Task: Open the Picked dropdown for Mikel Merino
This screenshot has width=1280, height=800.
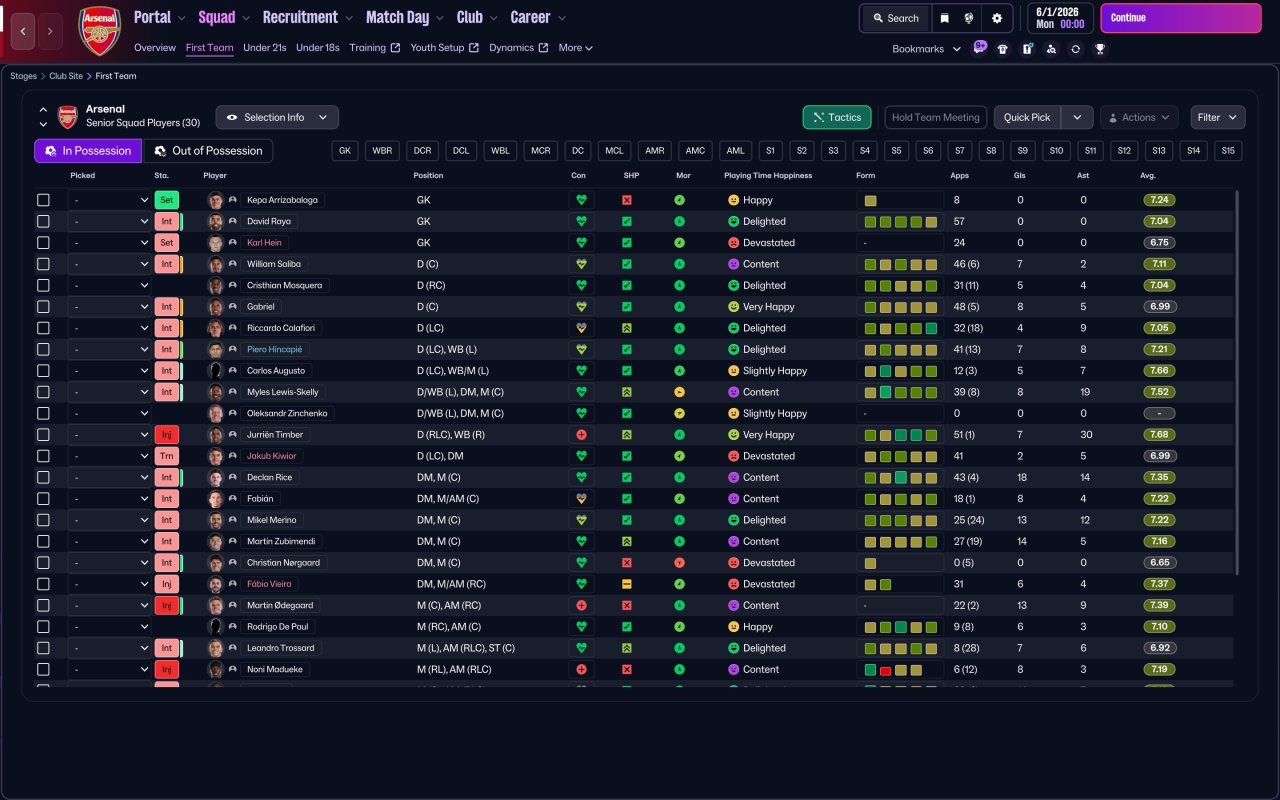Action: pyautogui.click(x=109, y=520)
